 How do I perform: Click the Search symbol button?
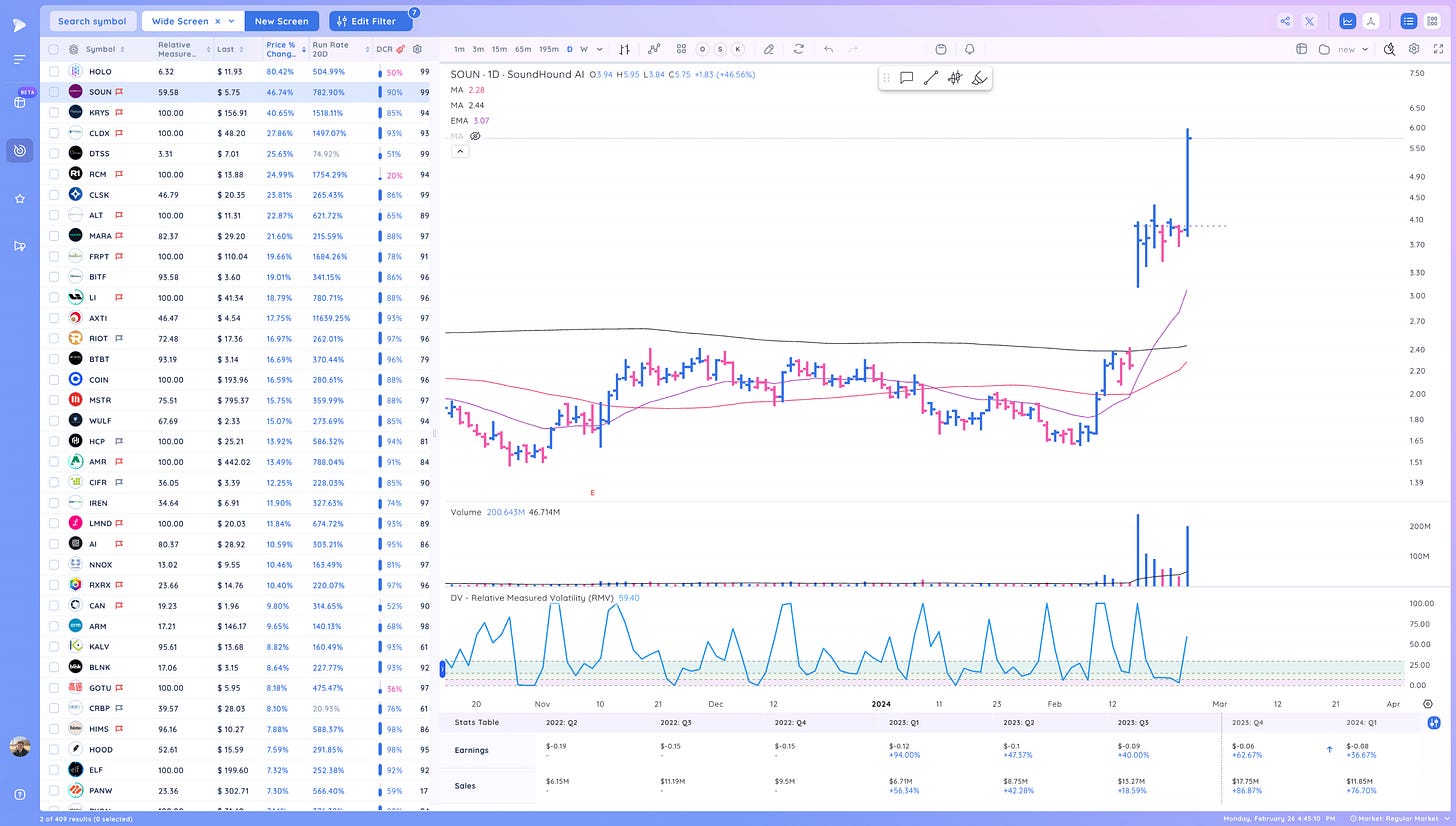pos(92,21)
